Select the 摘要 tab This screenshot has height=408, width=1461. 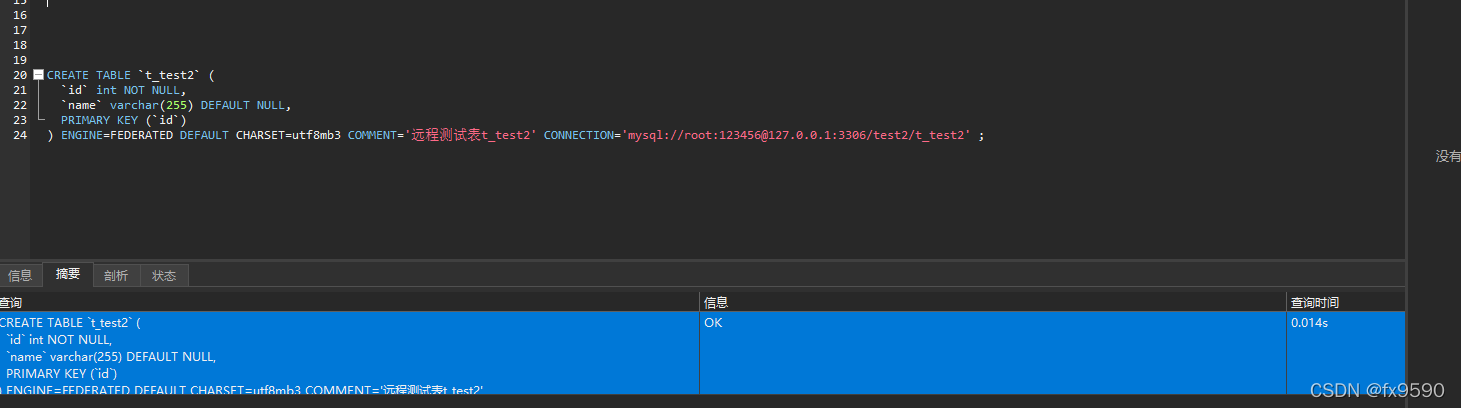point(68,275)
